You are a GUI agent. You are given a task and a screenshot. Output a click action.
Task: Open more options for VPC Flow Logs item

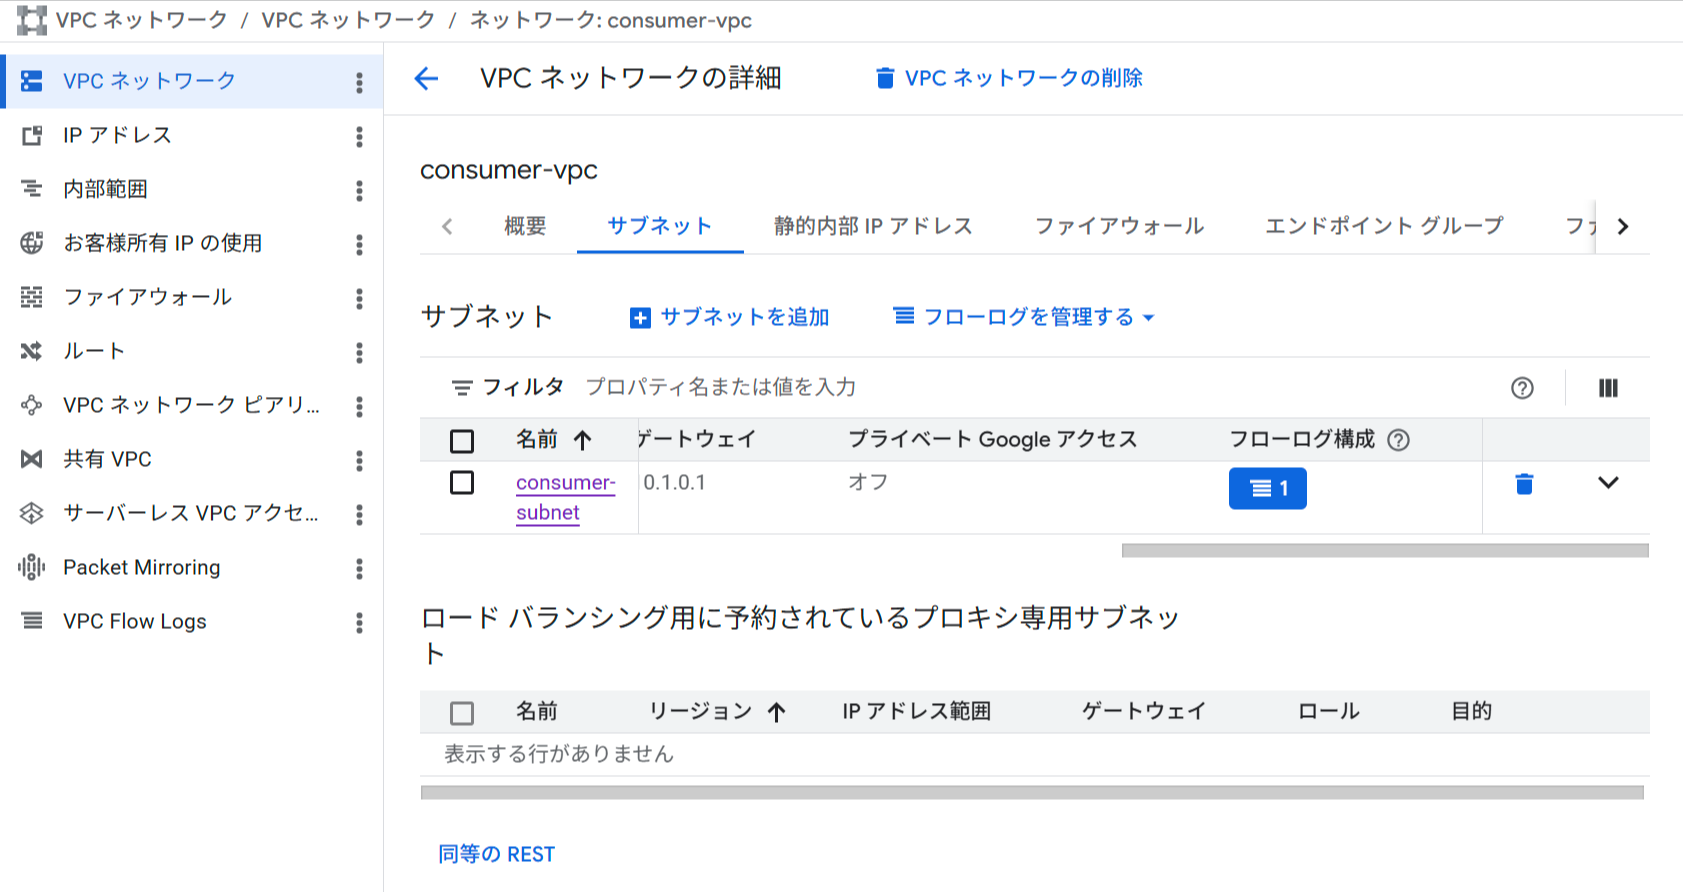point(359,622)
